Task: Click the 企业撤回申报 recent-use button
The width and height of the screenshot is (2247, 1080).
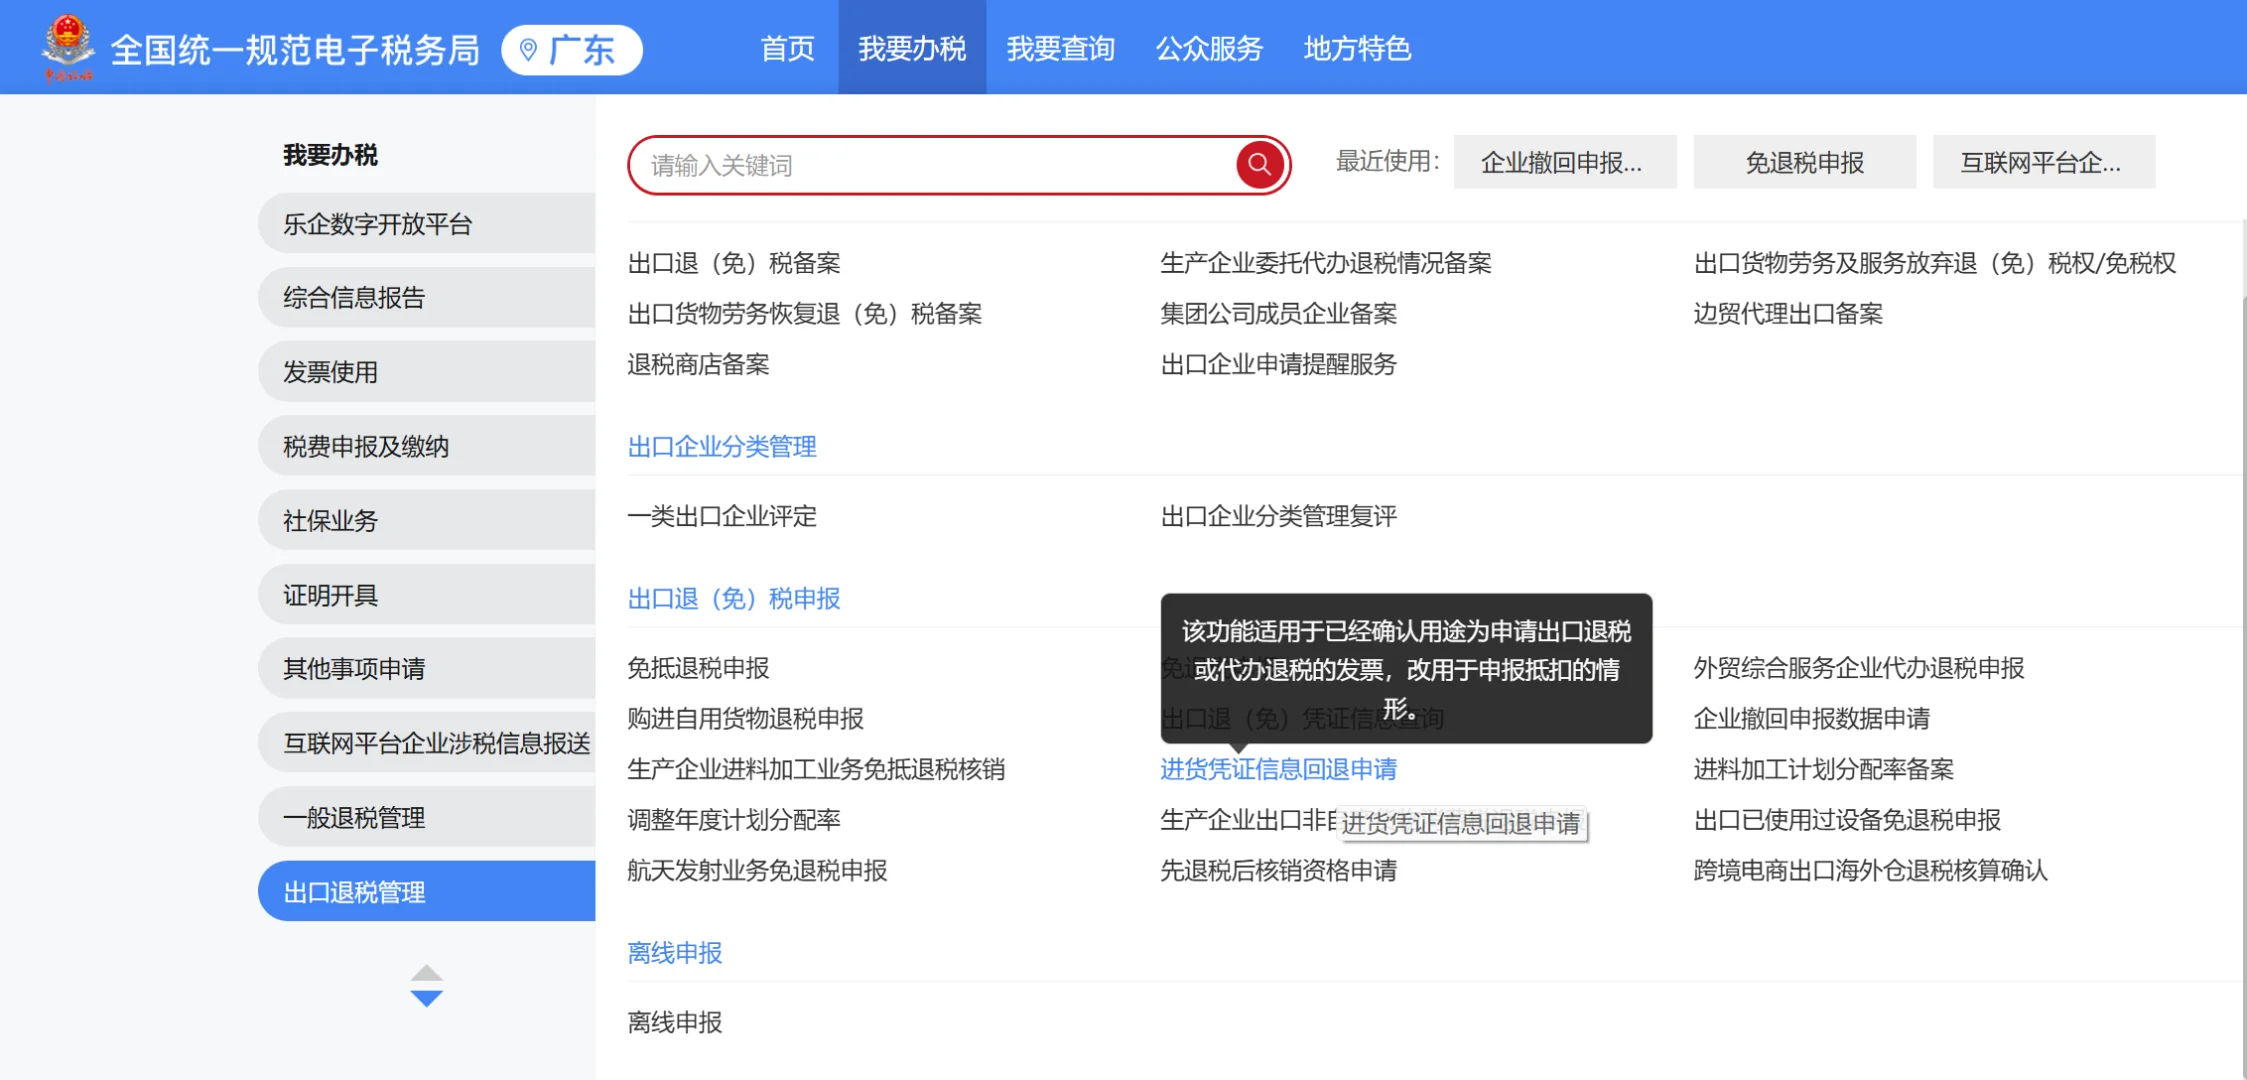Action: pos(1564,162)
